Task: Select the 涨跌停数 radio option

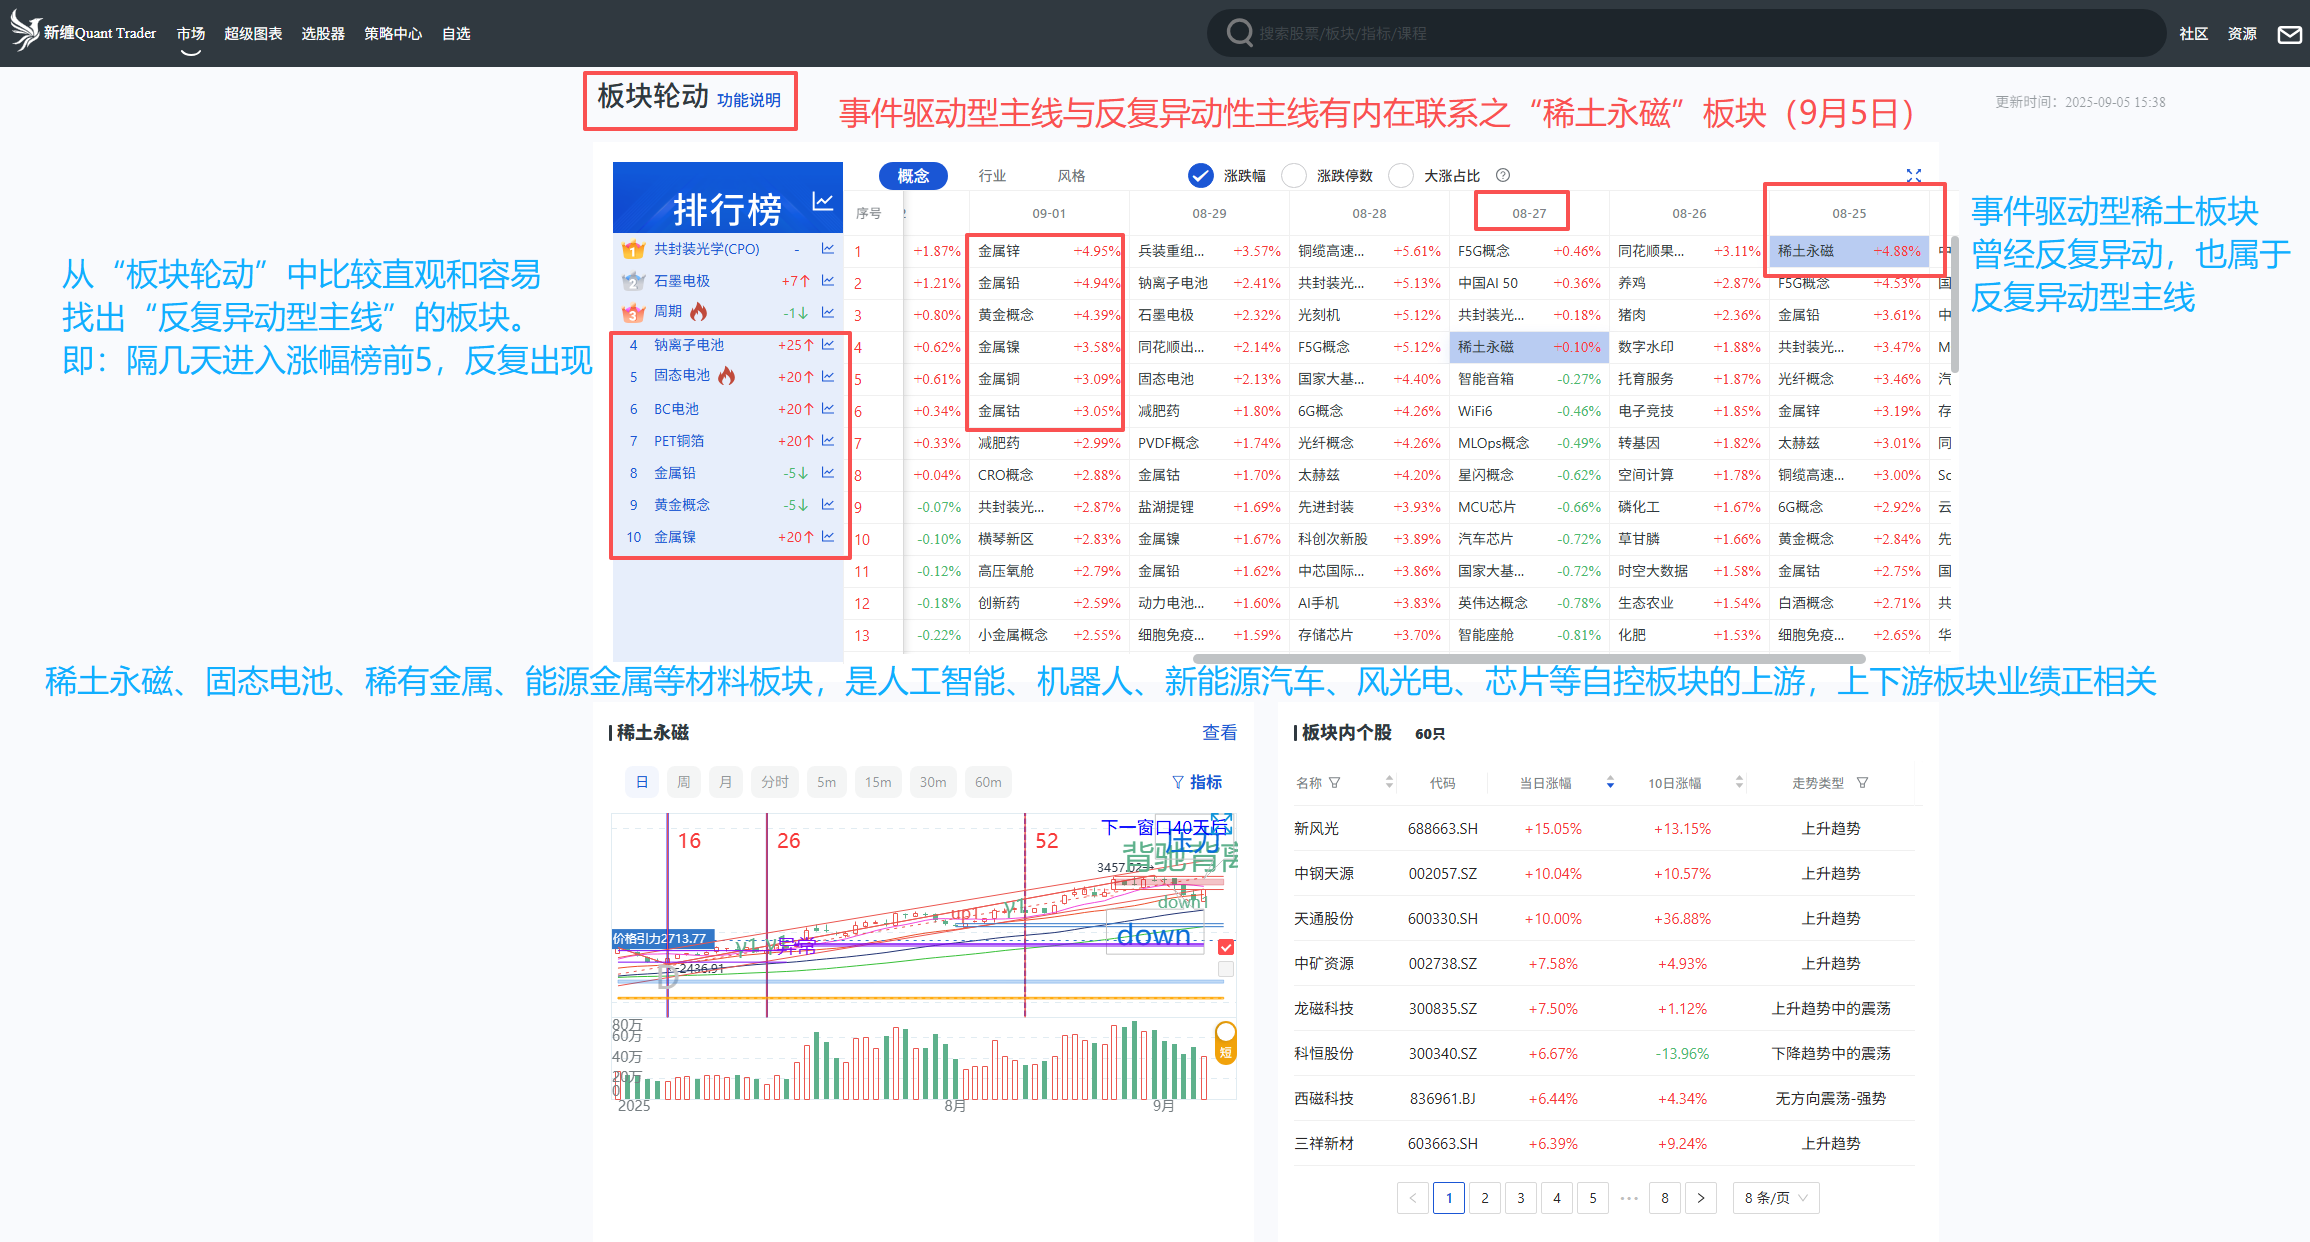Action: point(1294,176)
